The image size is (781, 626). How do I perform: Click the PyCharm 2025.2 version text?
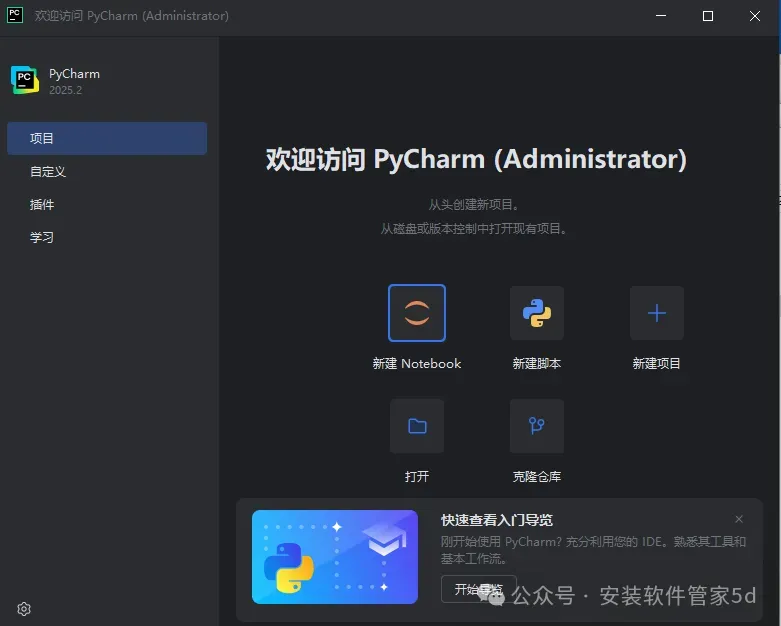coord(65,90)
